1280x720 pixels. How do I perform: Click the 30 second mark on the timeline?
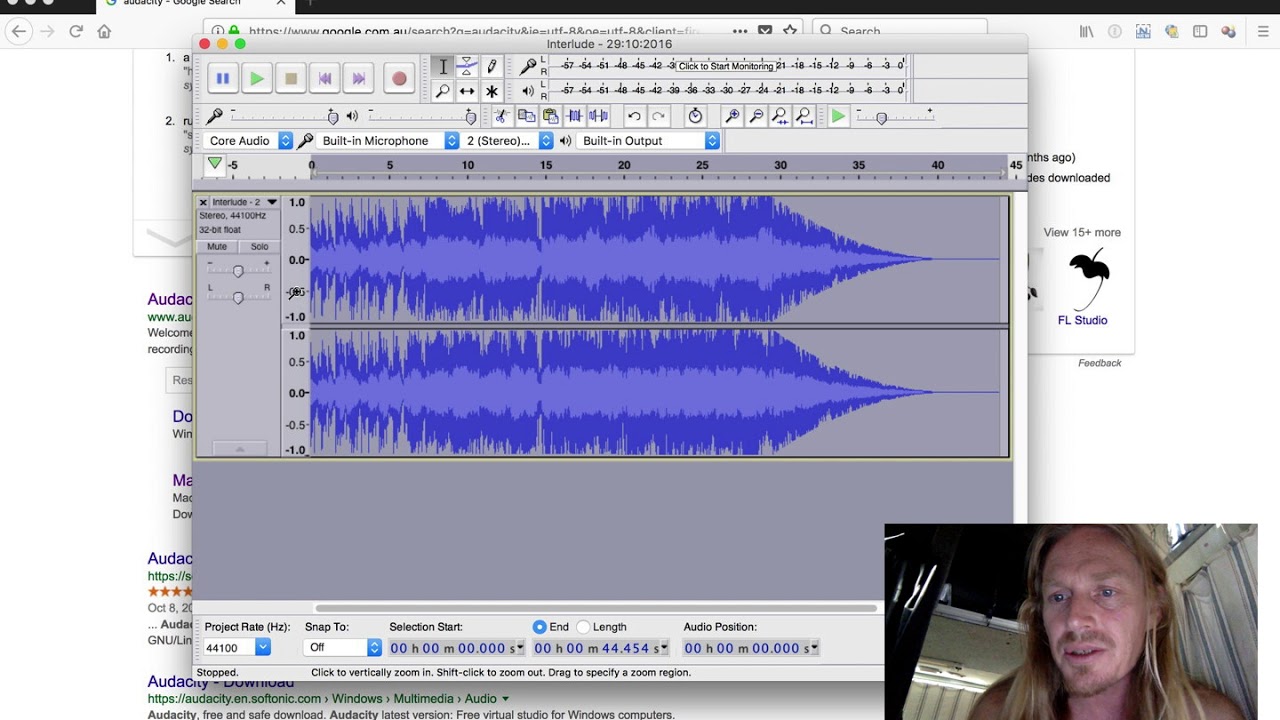780,165
